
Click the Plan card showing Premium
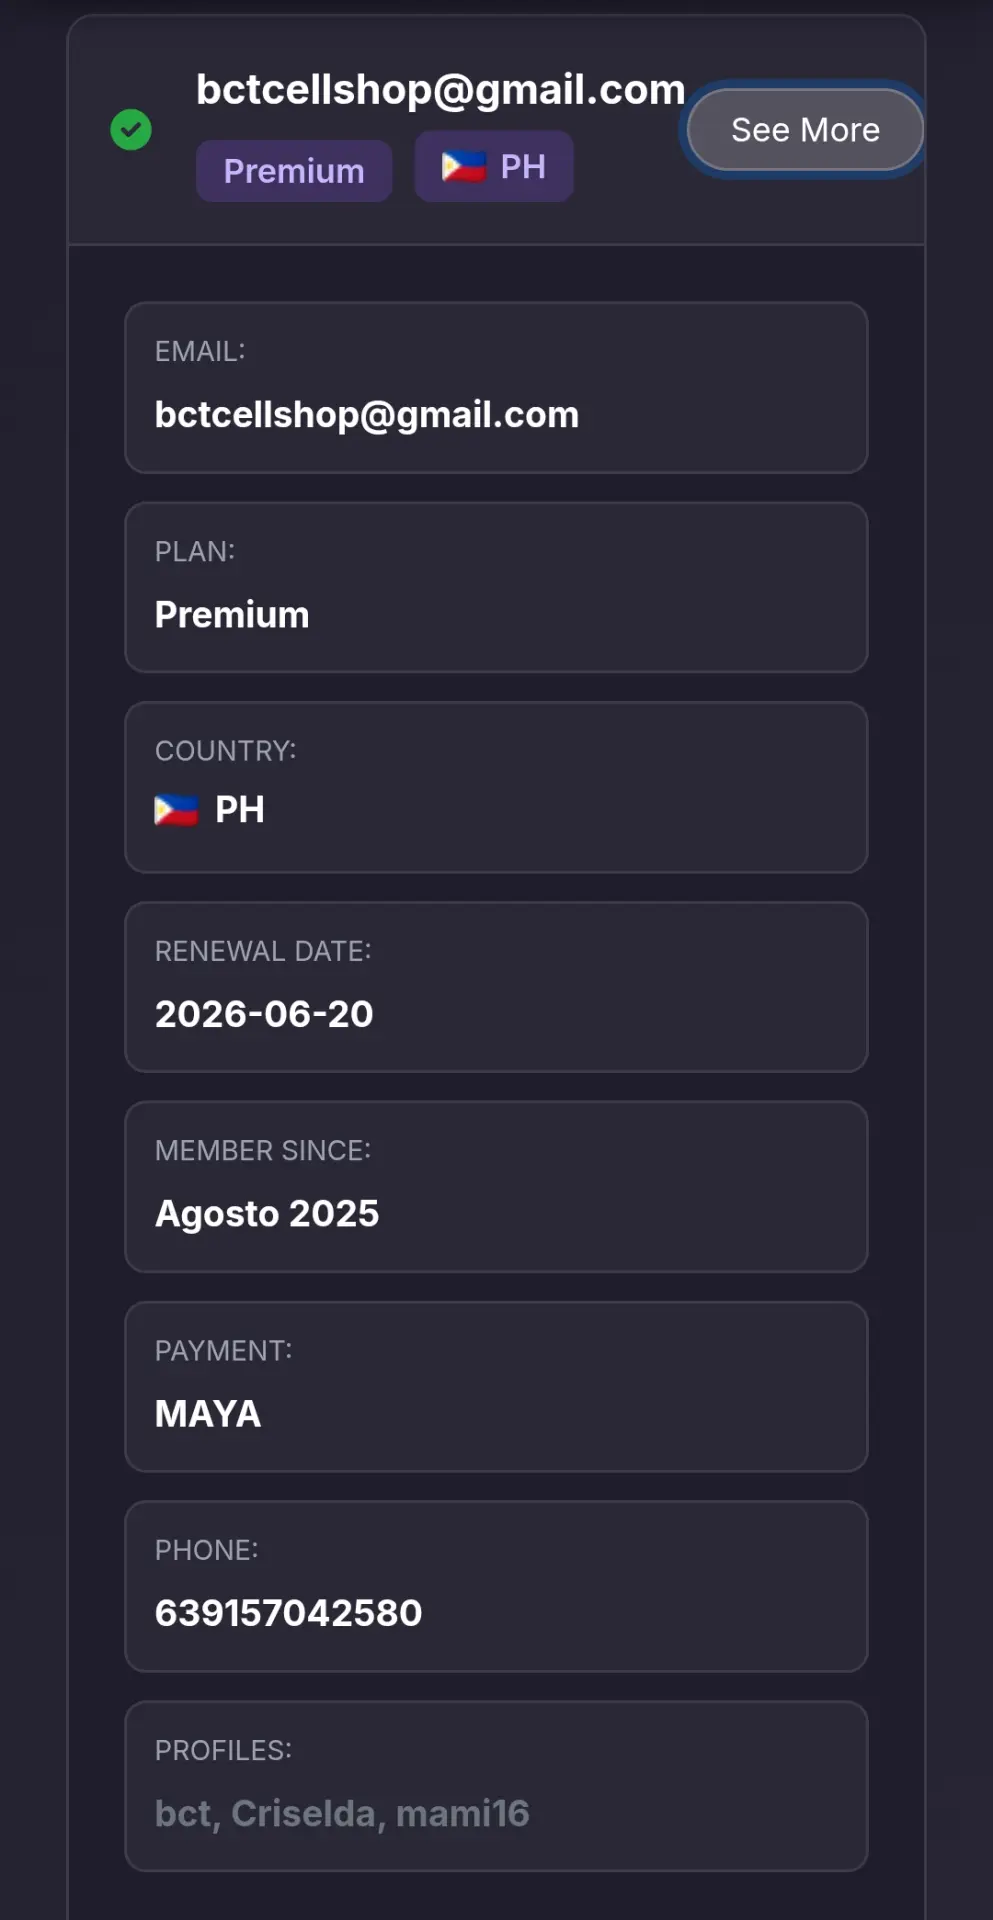(496, 587)
